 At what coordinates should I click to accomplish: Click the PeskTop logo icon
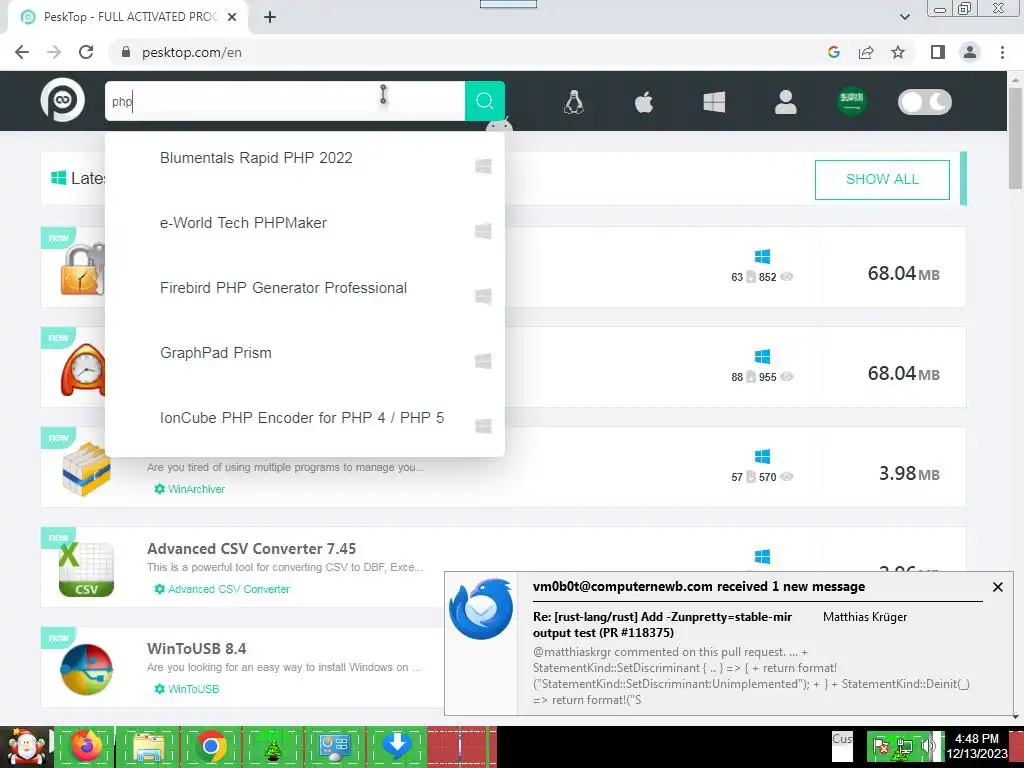pos(63,101)
